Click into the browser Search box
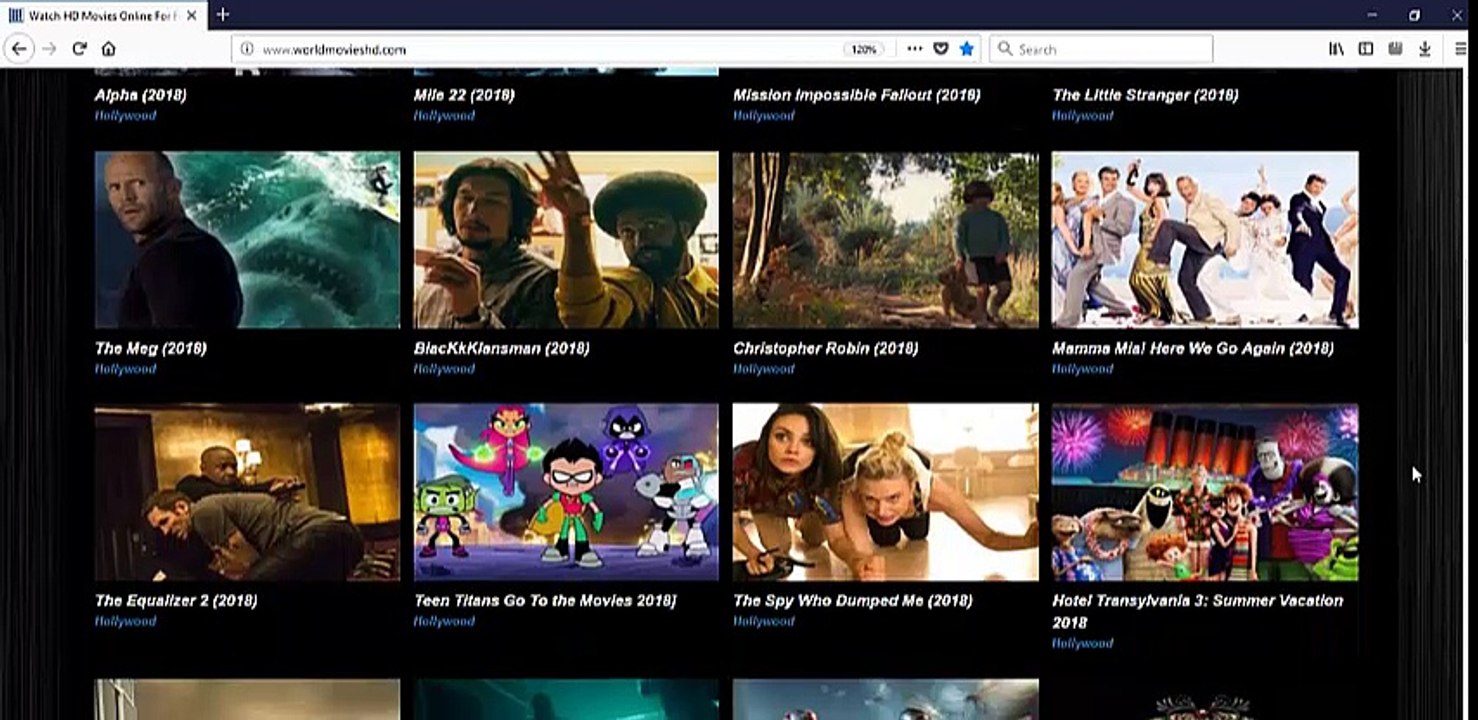The width and height of the screenshot is (1478, 720). [x=1101, y=49]
